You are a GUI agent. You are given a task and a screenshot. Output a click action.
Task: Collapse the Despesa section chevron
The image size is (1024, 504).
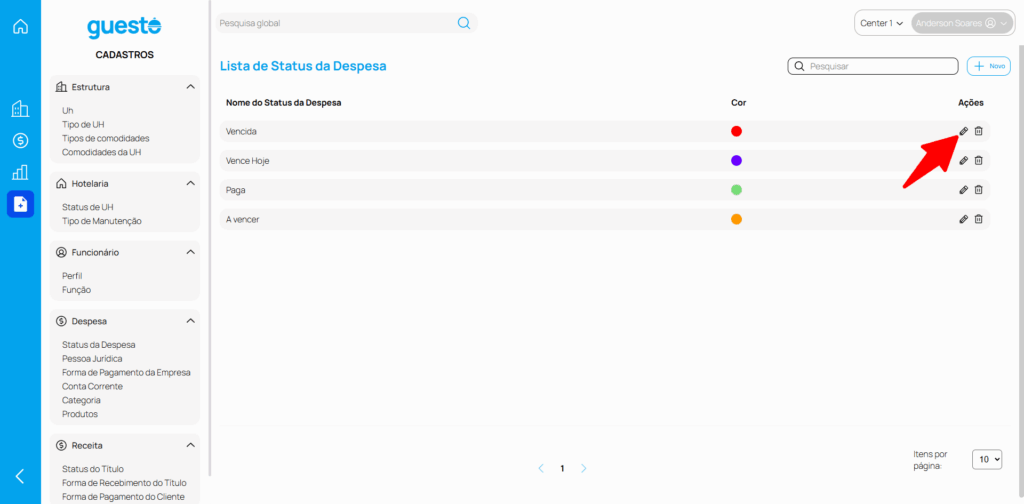click(190, 321)
